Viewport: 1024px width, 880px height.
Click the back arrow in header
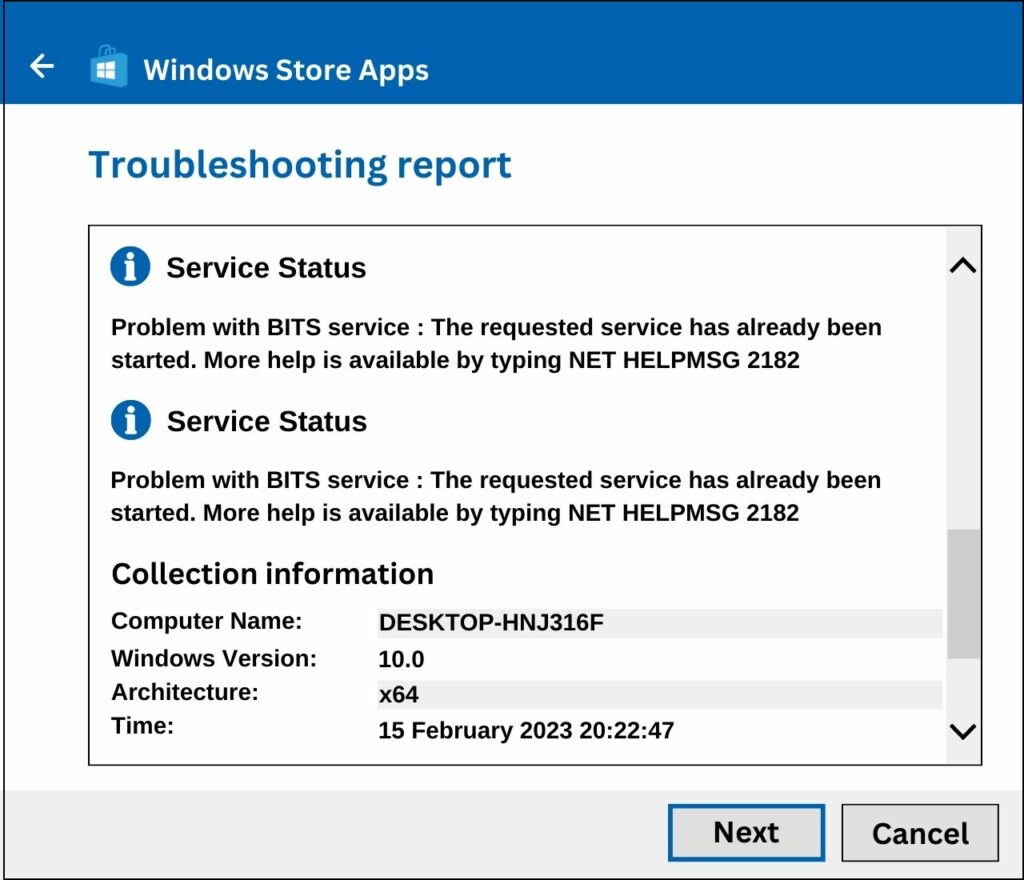click(42, 66)
